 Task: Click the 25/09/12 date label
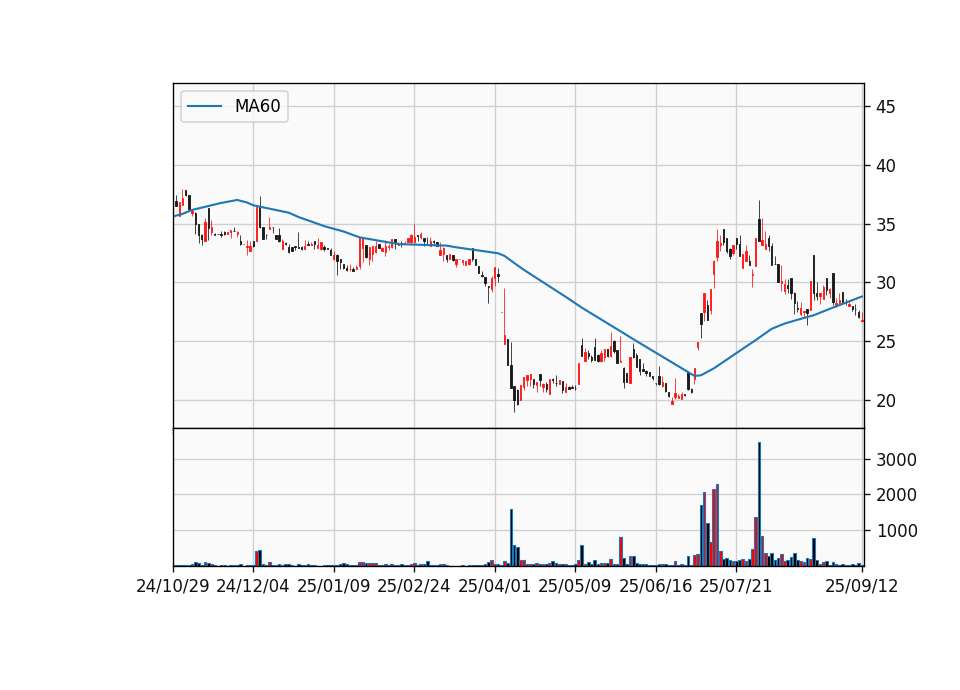(862, 586)
